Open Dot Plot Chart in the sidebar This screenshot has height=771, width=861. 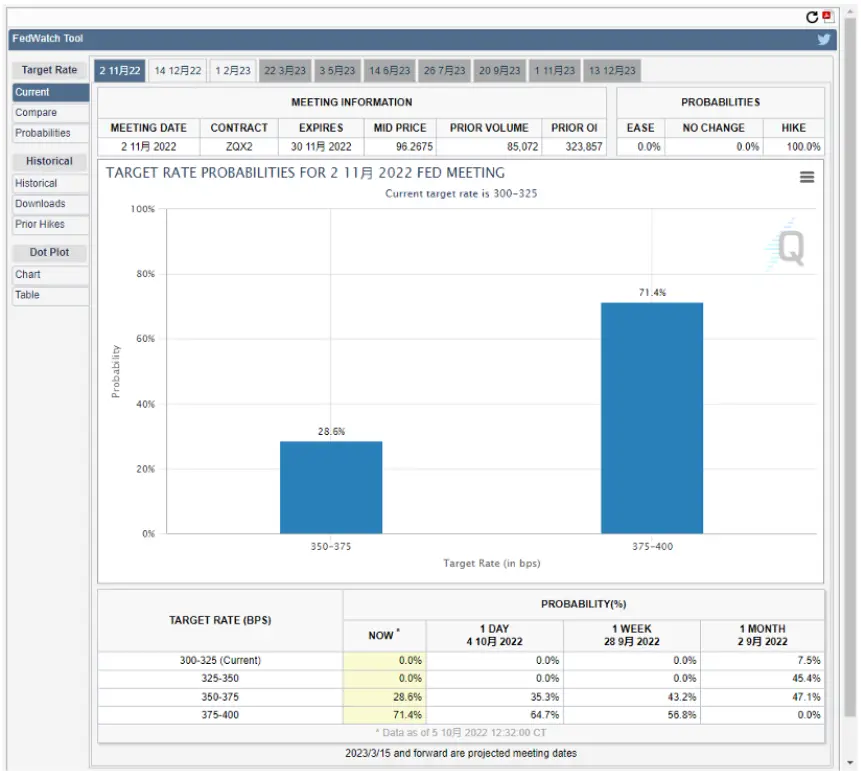pos(51,275)
